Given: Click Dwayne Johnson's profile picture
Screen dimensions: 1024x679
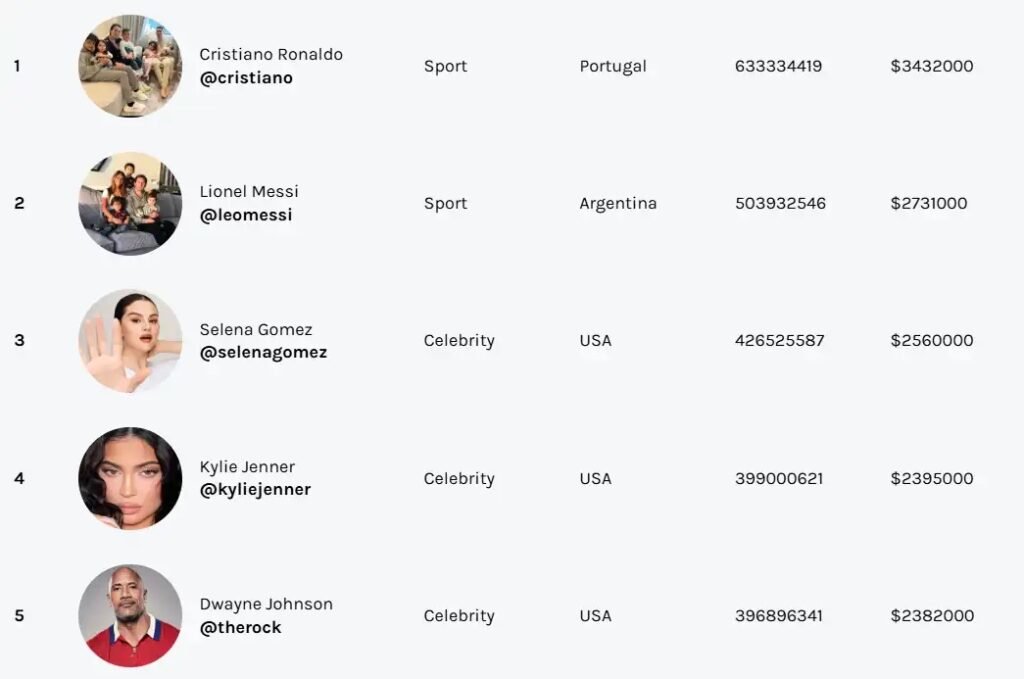Looking at the screenshot, I should 130,615.
